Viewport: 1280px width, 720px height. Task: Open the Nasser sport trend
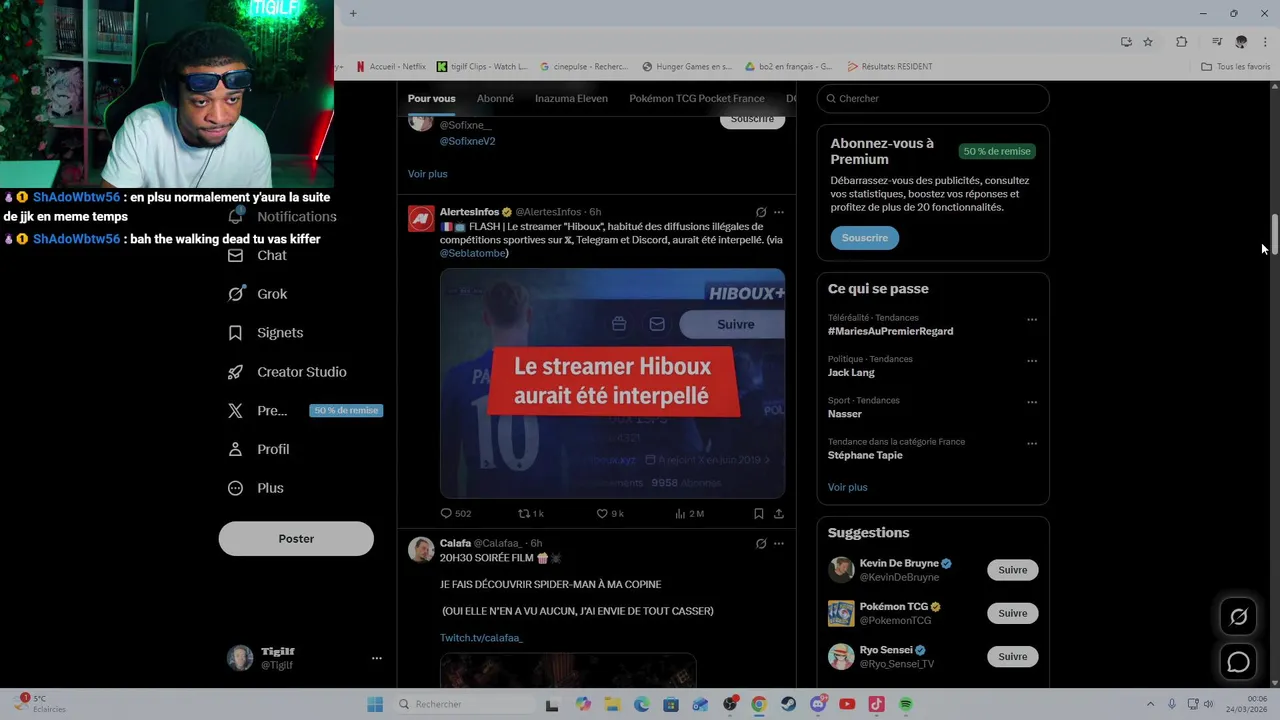tap(845, 414)
